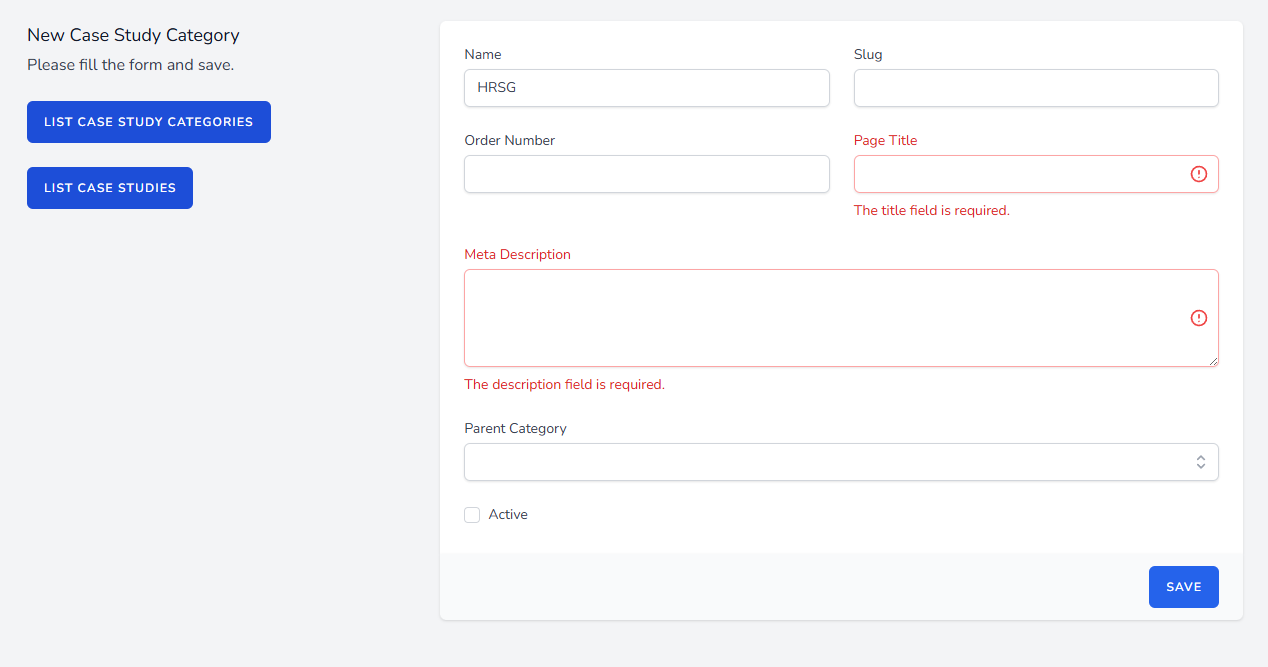The width and height of the screenshot is (1268, 667).
Task: Click the Order Number label
Action: tap(509, 141)
